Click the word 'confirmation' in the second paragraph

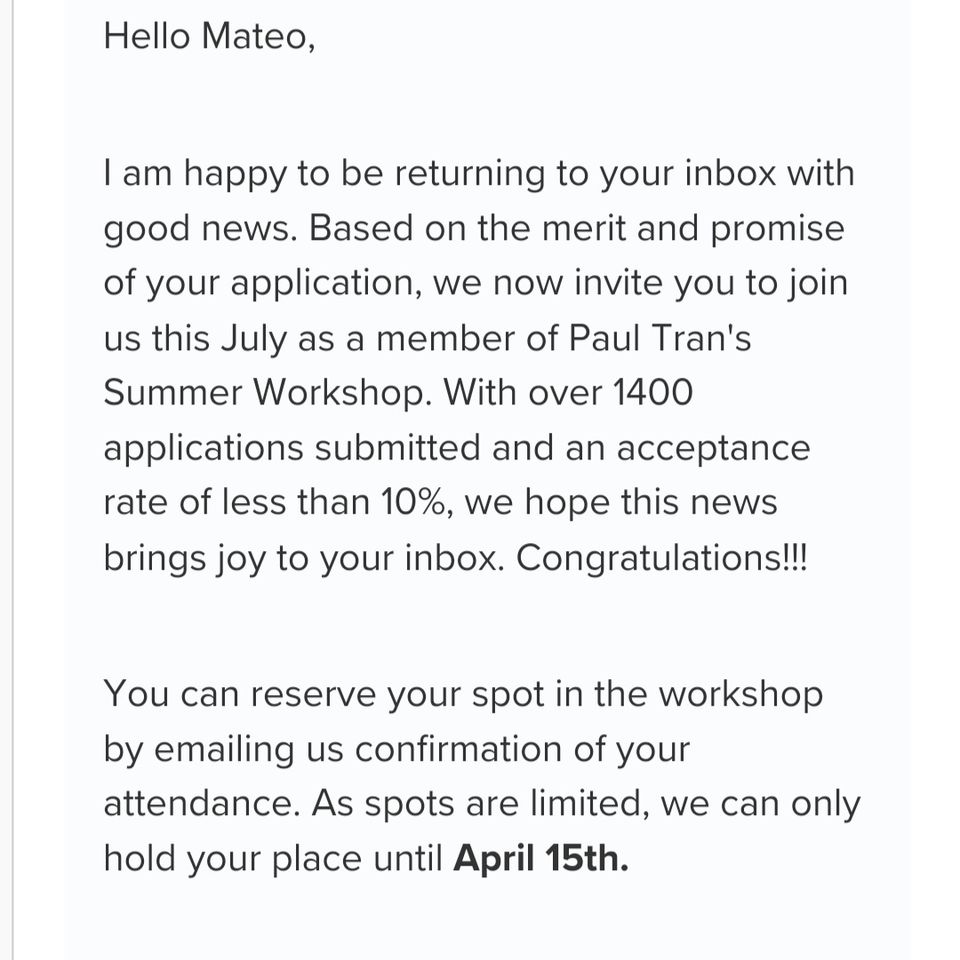click(459, 749)
